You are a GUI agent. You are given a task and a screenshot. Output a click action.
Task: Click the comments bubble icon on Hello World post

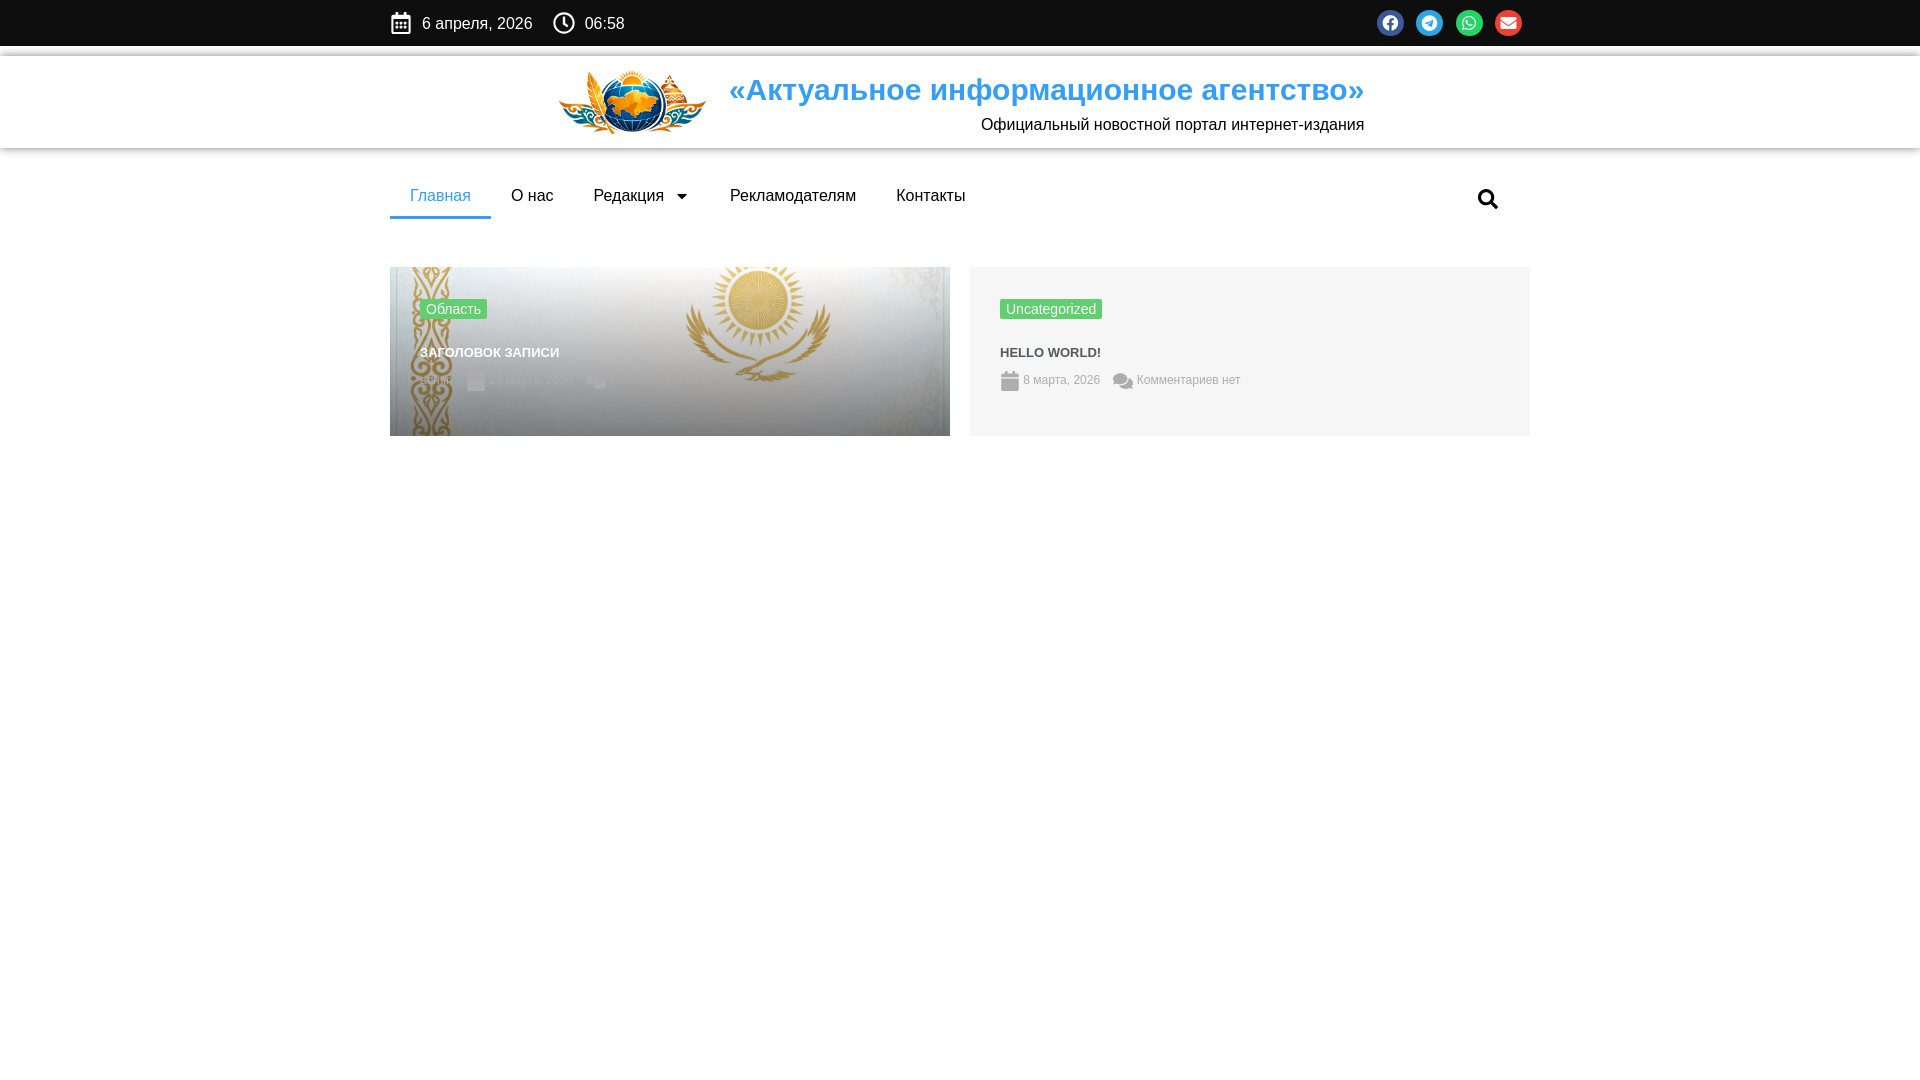coord(1123,381)
